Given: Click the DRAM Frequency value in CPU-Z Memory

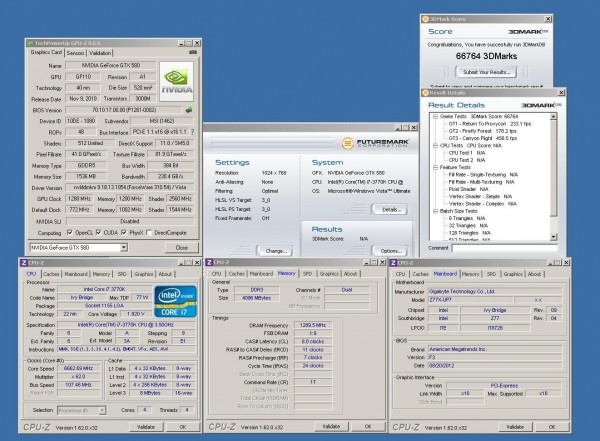Looking at the screenshot, I should [313, 325].
